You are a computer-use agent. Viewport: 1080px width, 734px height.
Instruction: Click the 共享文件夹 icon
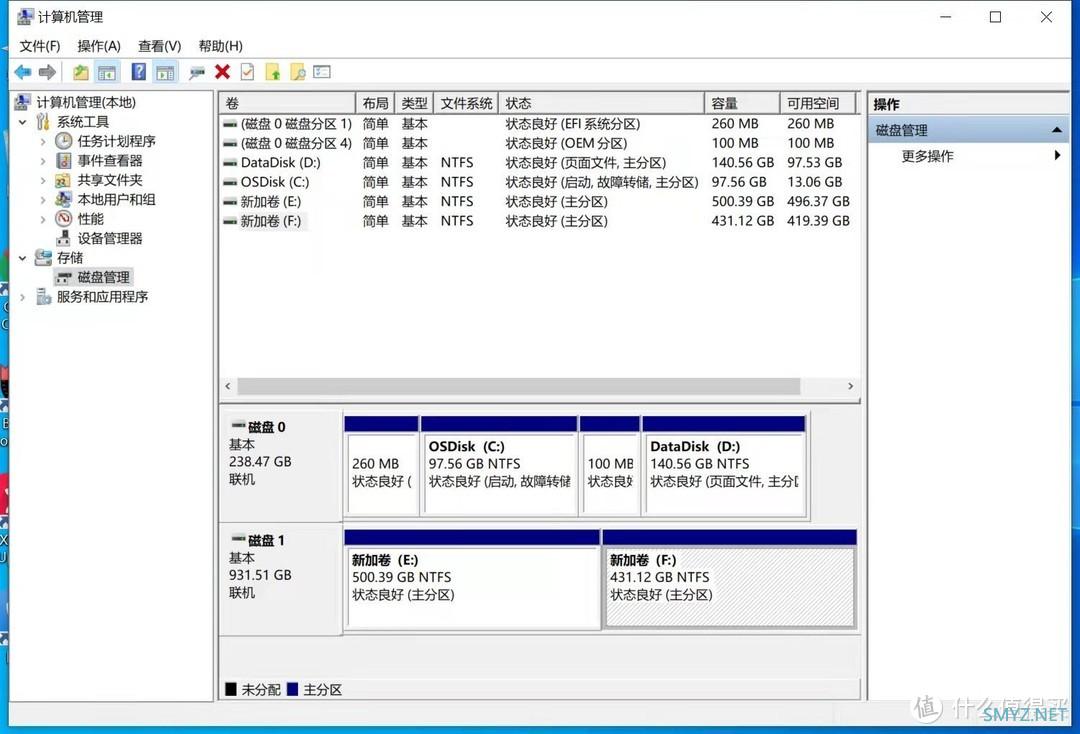[x=63, y=180]
